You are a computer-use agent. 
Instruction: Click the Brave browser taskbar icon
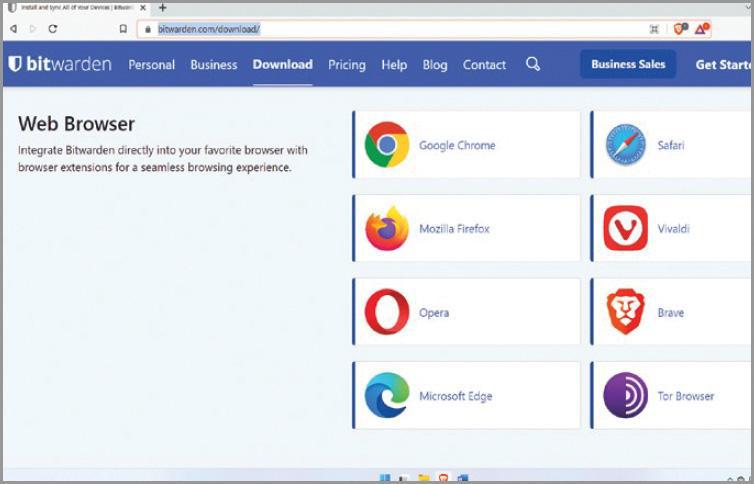[x=443, y=478]
